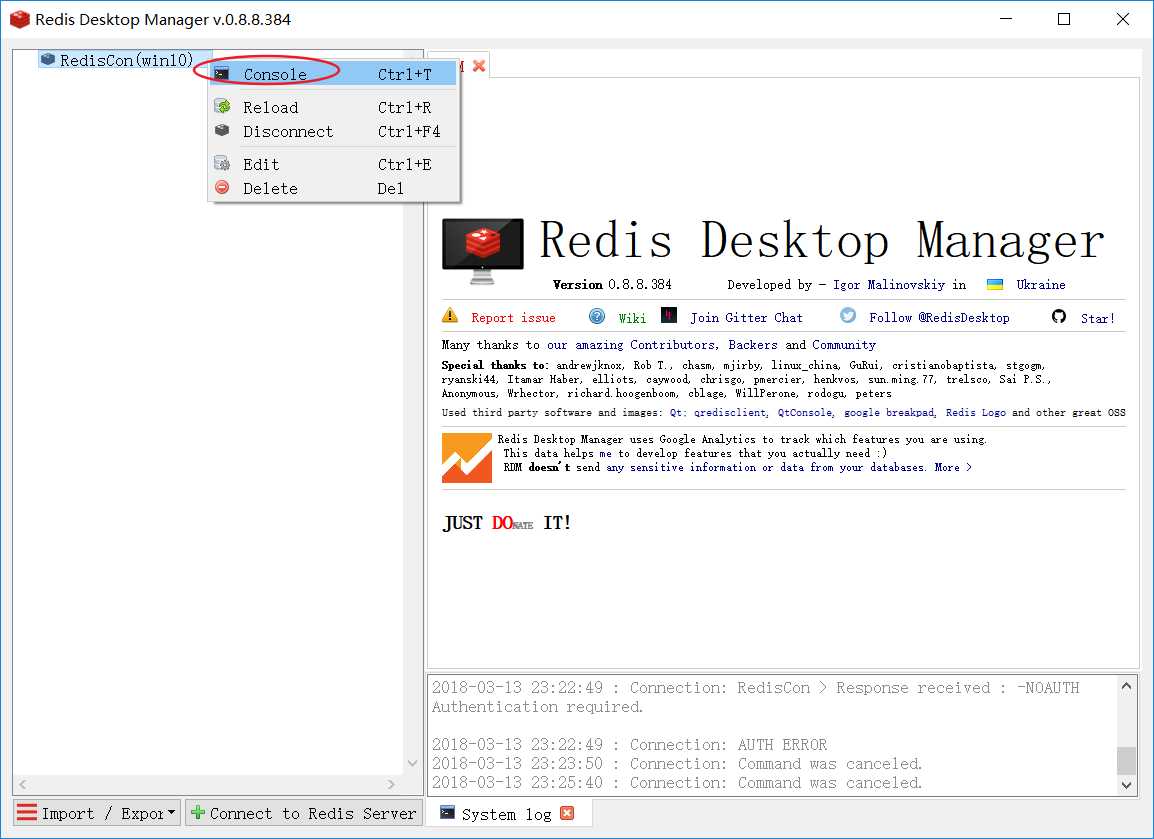Click the yellow warning Report issue icon
The height and width of the screenshot is (839, 1154).
click(450, 316)
